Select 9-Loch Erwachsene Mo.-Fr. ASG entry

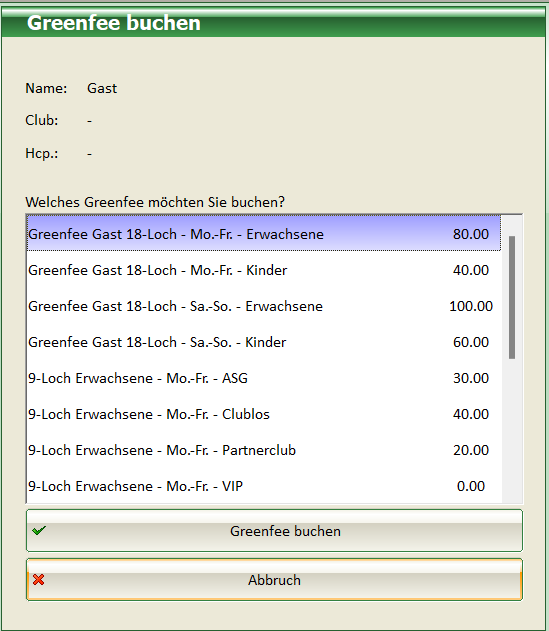264,378
